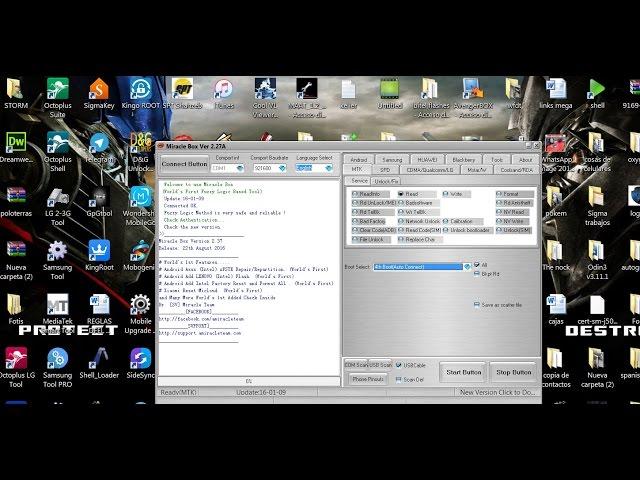Open the Mobile Upgrade desktop shortcut
640x480 pixels.
tap(140, 313)
